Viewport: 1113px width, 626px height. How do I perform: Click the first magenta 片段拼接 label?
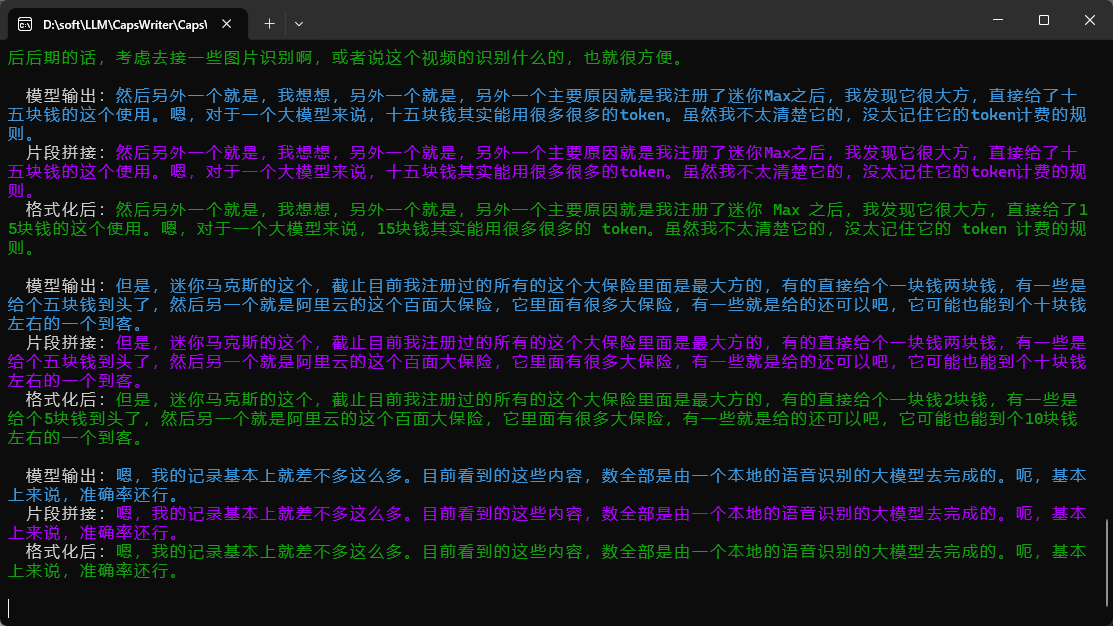tap(65, 153)
